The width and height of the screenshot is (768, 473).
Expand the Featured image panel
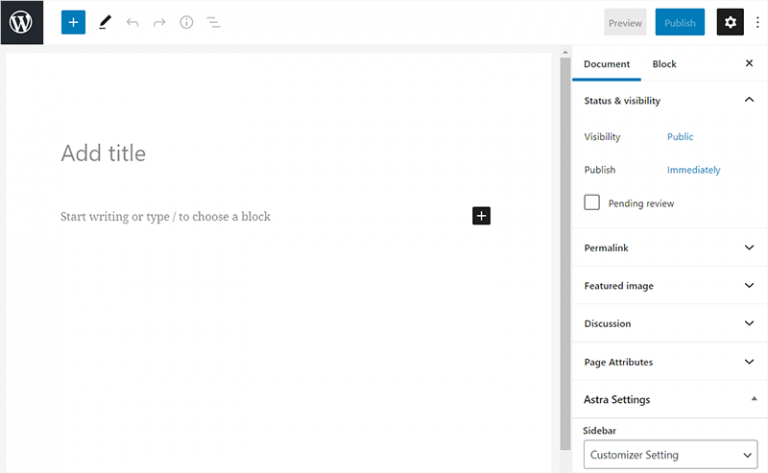[x=670, y=285]
